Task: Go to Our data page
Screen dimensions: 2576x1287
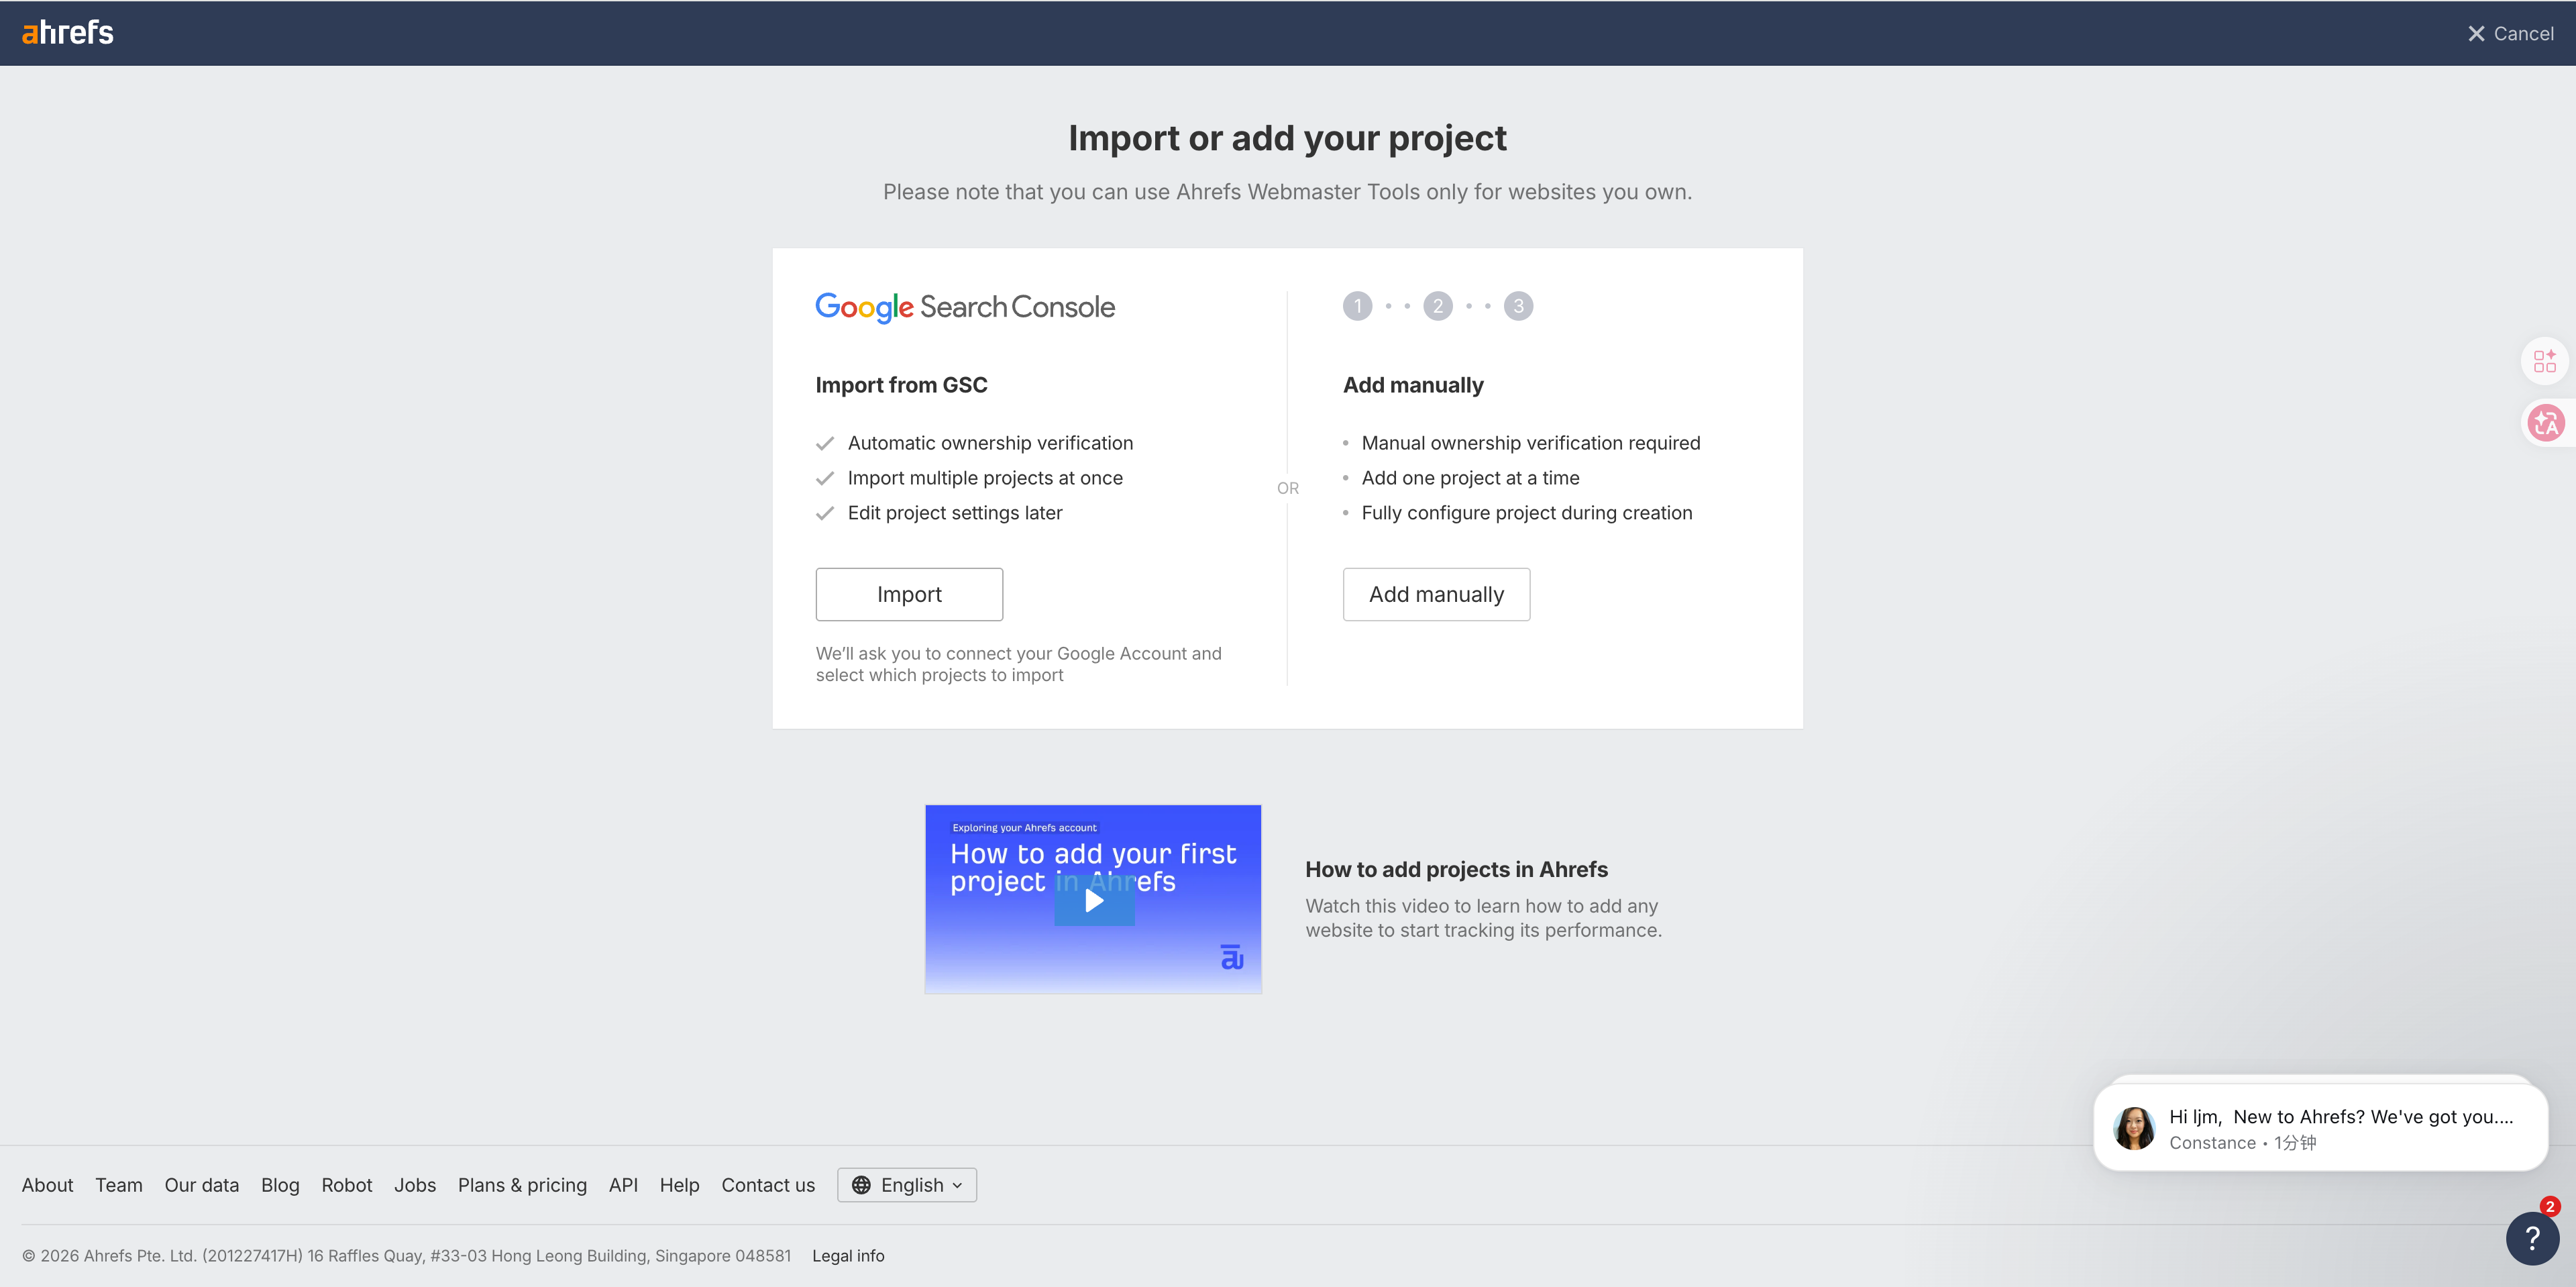Action: (202, 1185)
